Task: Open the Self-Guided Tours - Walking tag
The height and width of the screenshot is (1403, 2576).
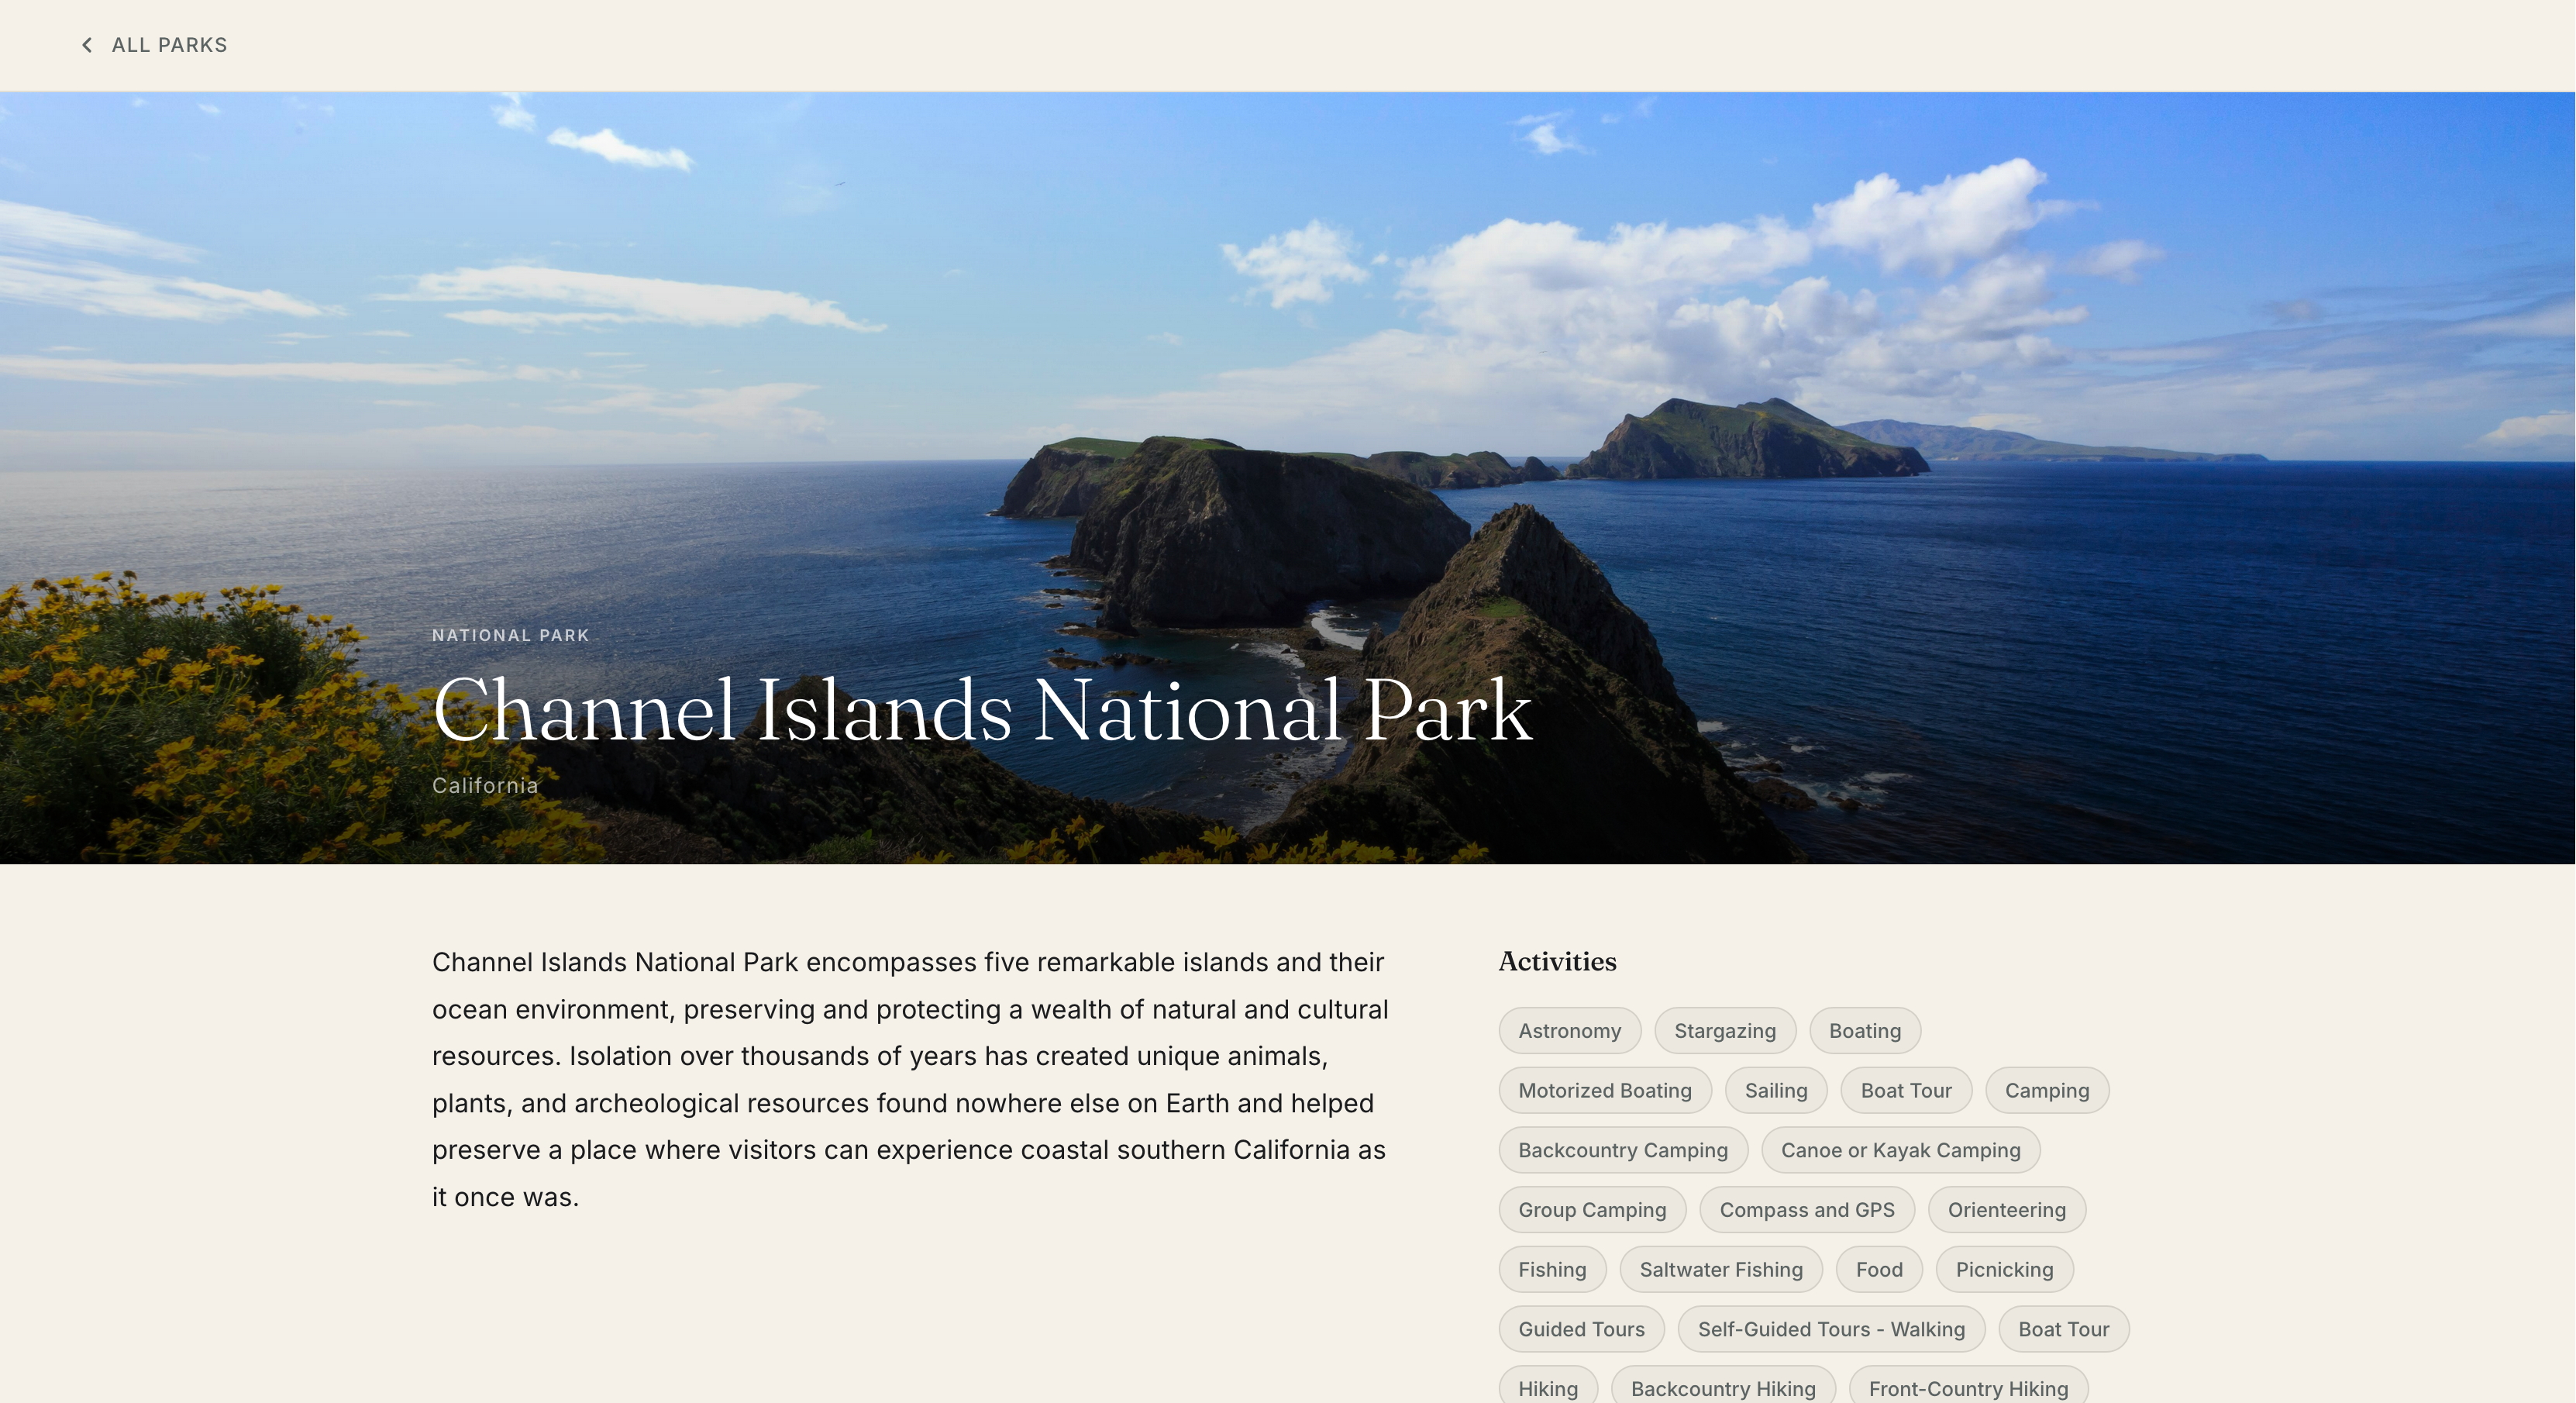Action: 1831,1329
